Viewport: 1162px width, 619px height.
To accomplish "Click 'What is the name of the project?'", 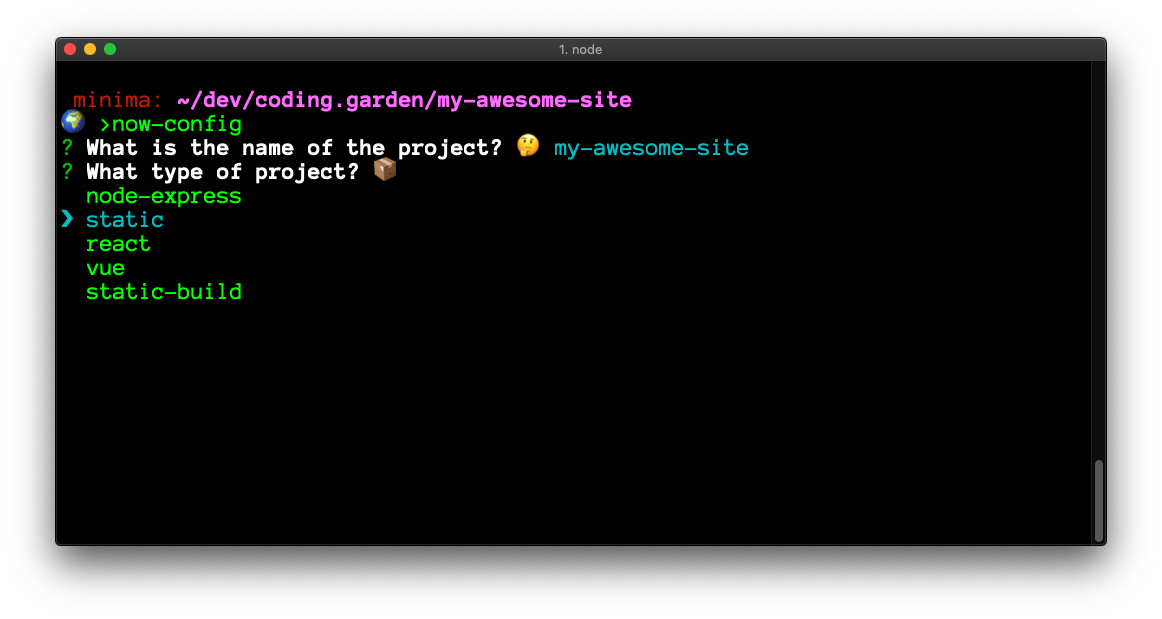I will tap(294, 148).
